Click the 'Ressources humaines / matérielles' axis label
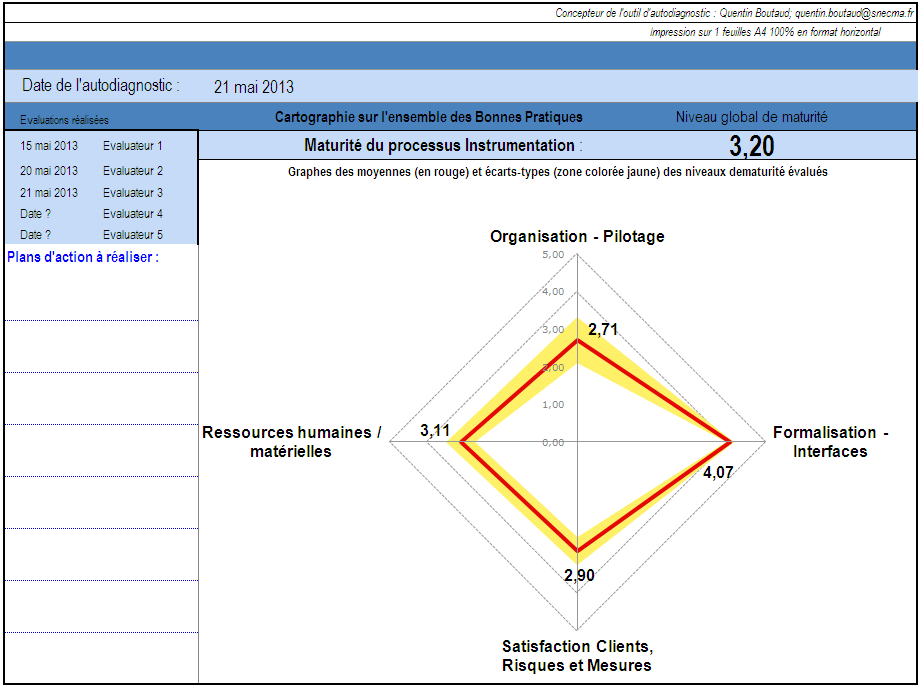This screenshot has height=688, width=921. [292, 442]
